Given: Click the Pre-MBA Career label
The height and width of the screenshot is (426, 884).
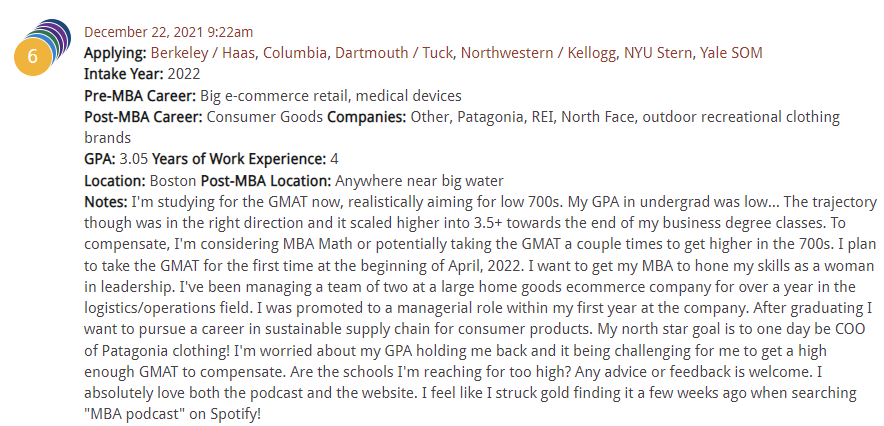Looking at the screenshot, I should [140, 96].
